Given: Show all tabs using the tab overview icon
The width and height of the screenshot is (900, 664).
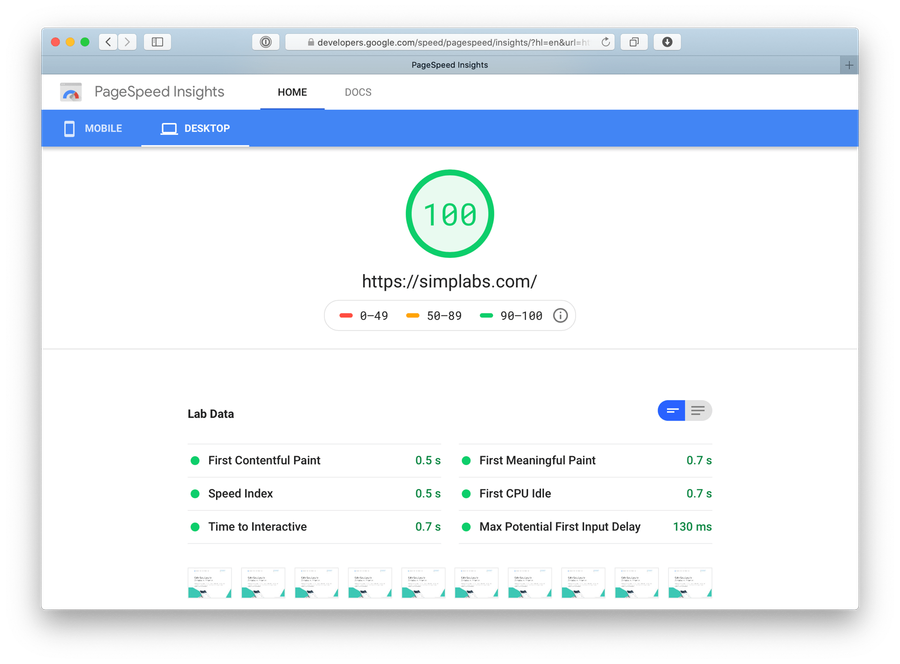Looking at the screenshot, I should (633, 41).
